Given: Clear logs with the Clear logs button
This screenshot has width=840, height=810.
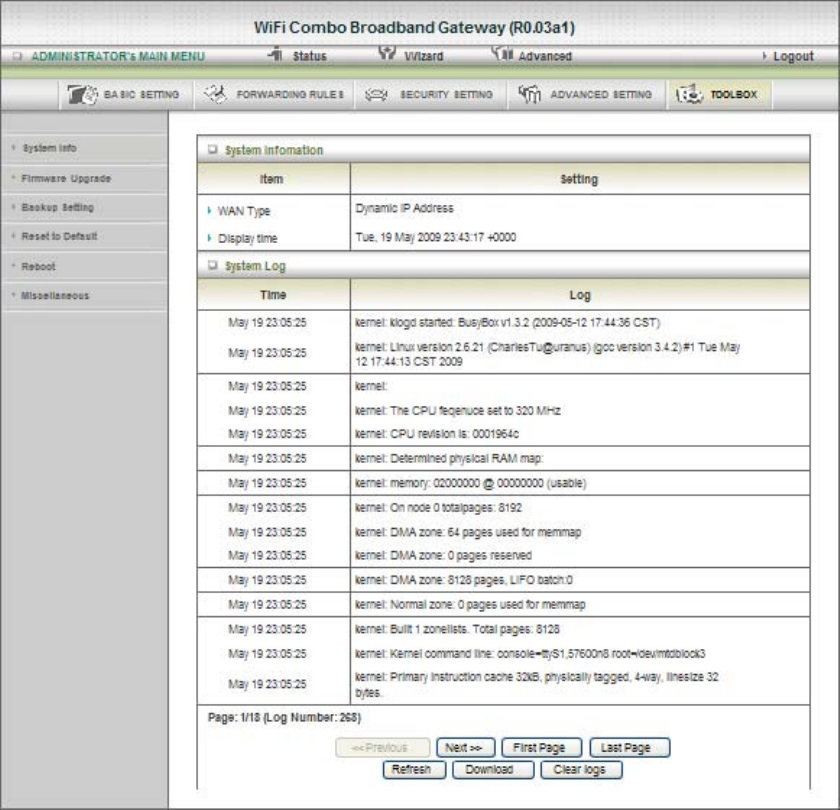Looking at the screenshot, I should click(581, 770).
